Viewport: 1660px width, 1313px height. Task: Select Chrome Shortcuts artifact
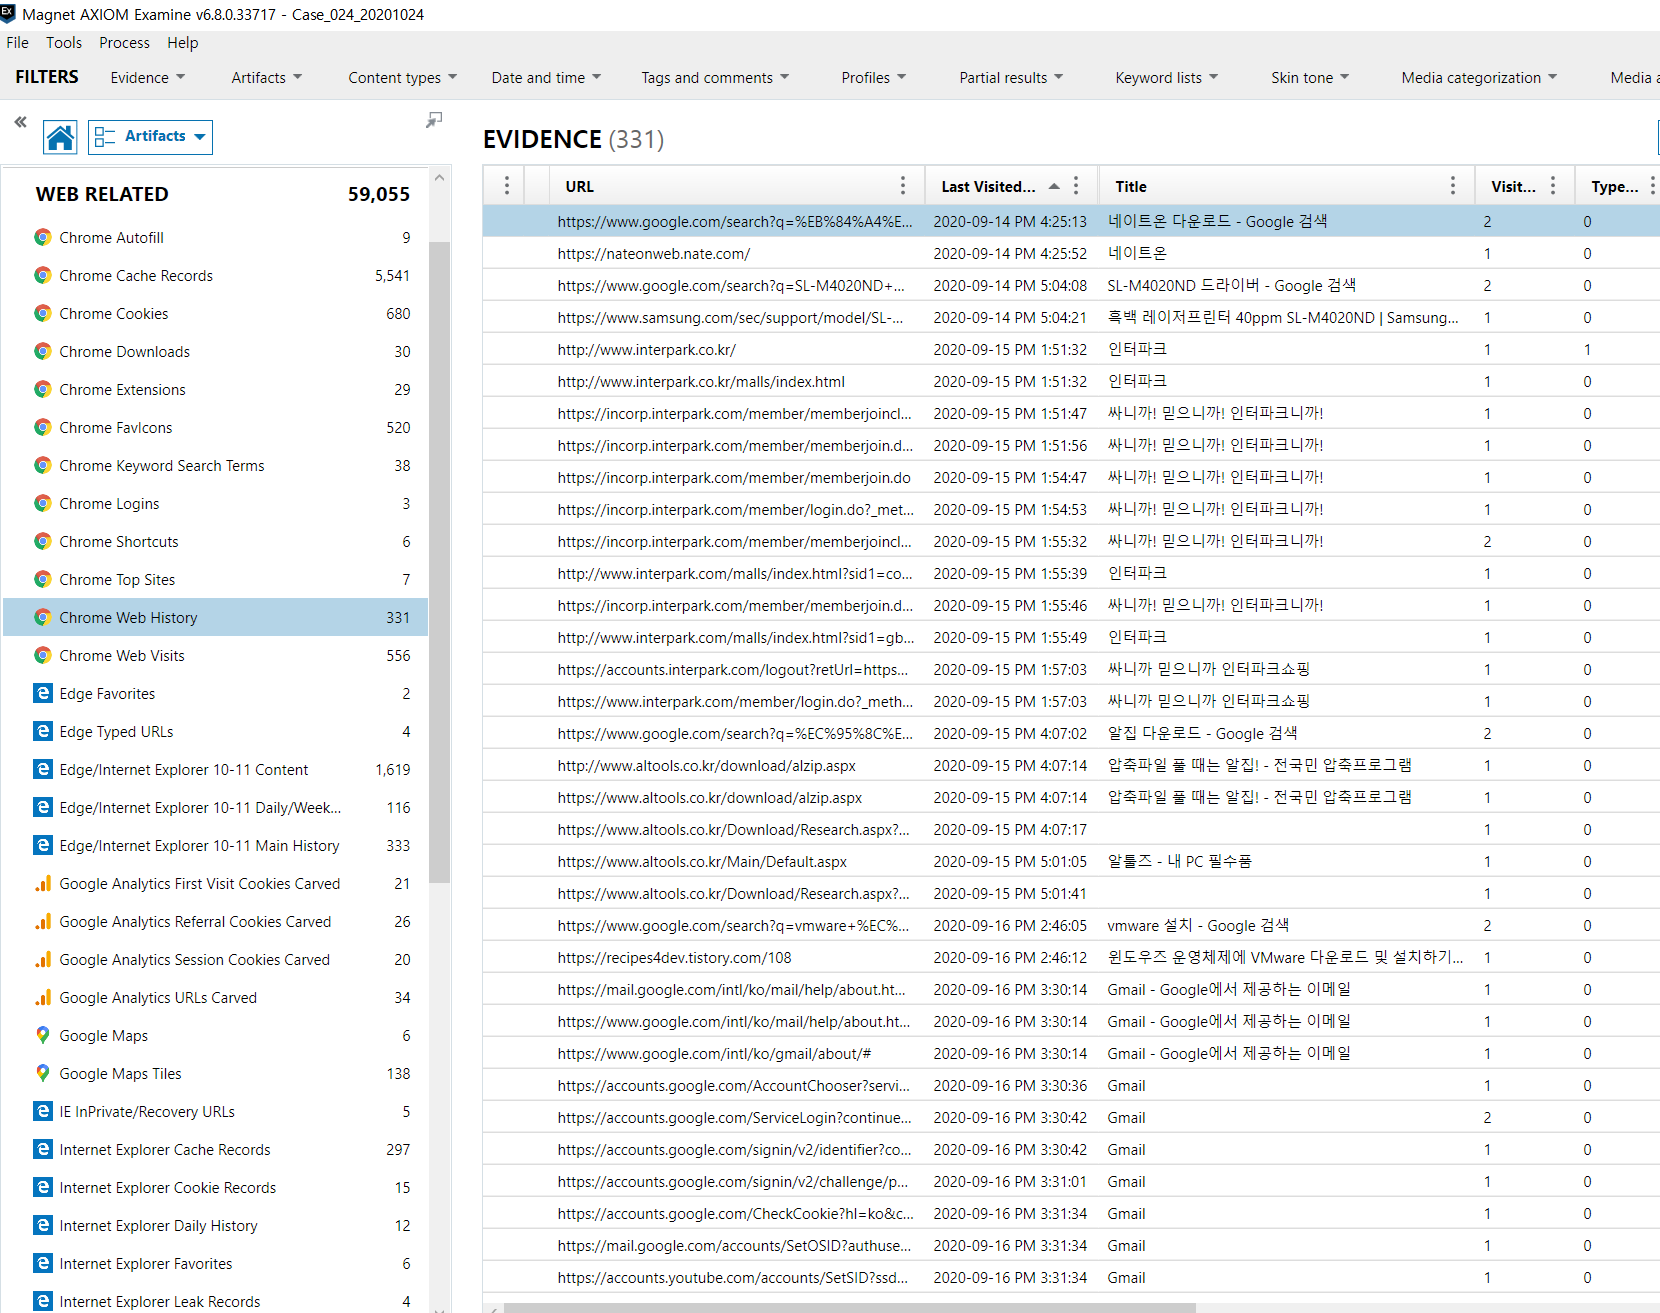coord(216,542)
